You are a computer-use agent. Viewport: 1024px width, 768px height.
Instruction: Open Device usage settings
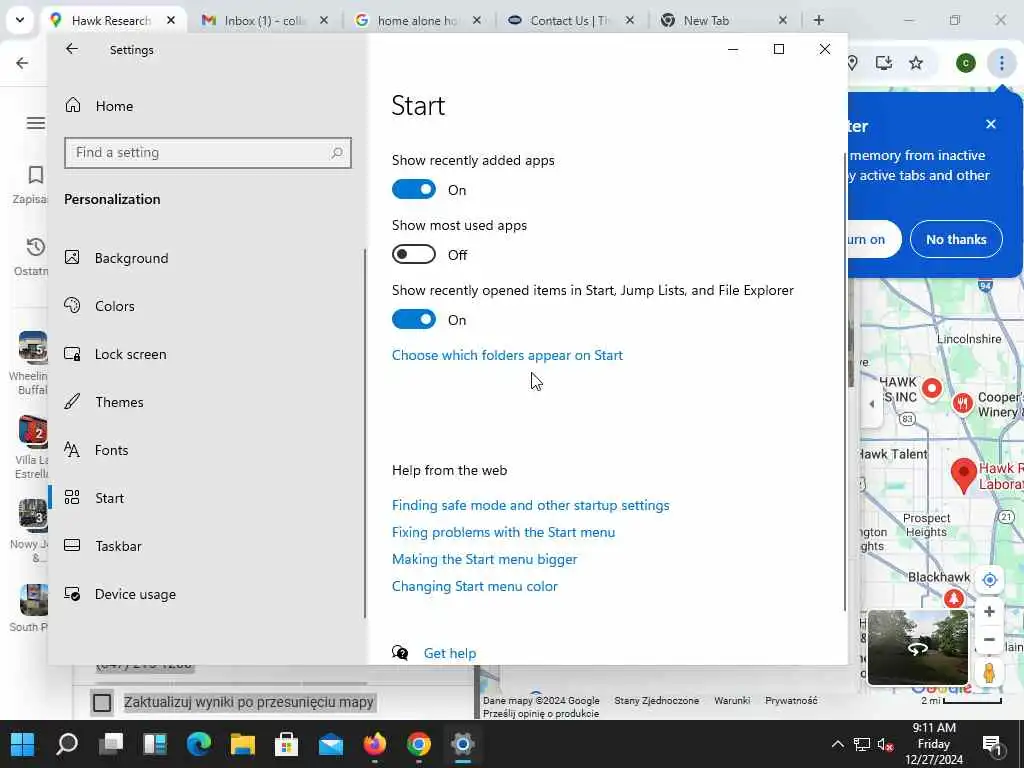[120, 594]
